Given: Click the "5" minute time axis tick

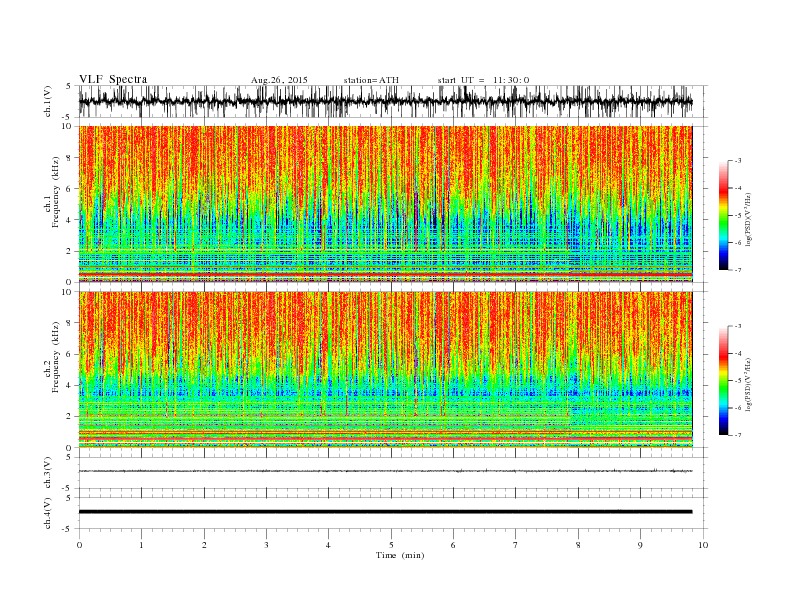Looking at the screenshot, I should 391,545.
